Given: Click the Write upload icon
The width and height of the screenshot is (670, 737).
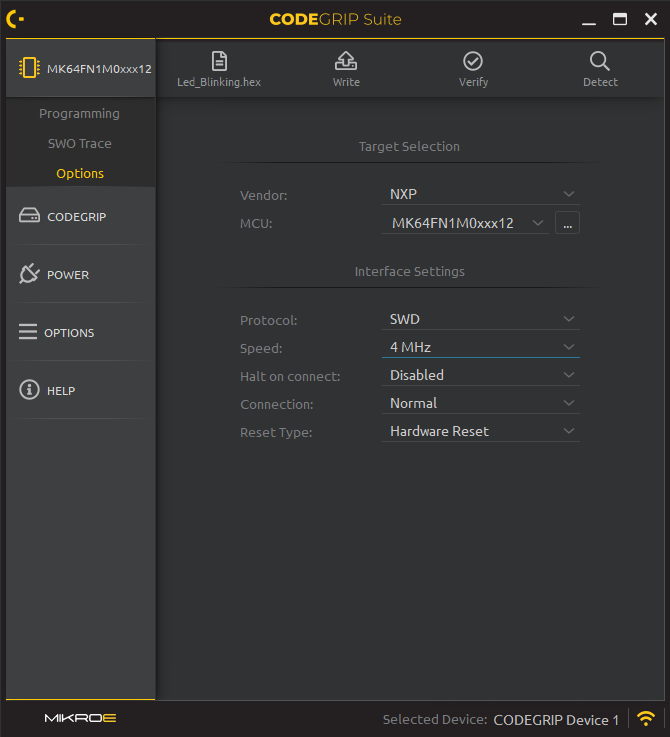Looking at the screenshot, I should [346, 61].
